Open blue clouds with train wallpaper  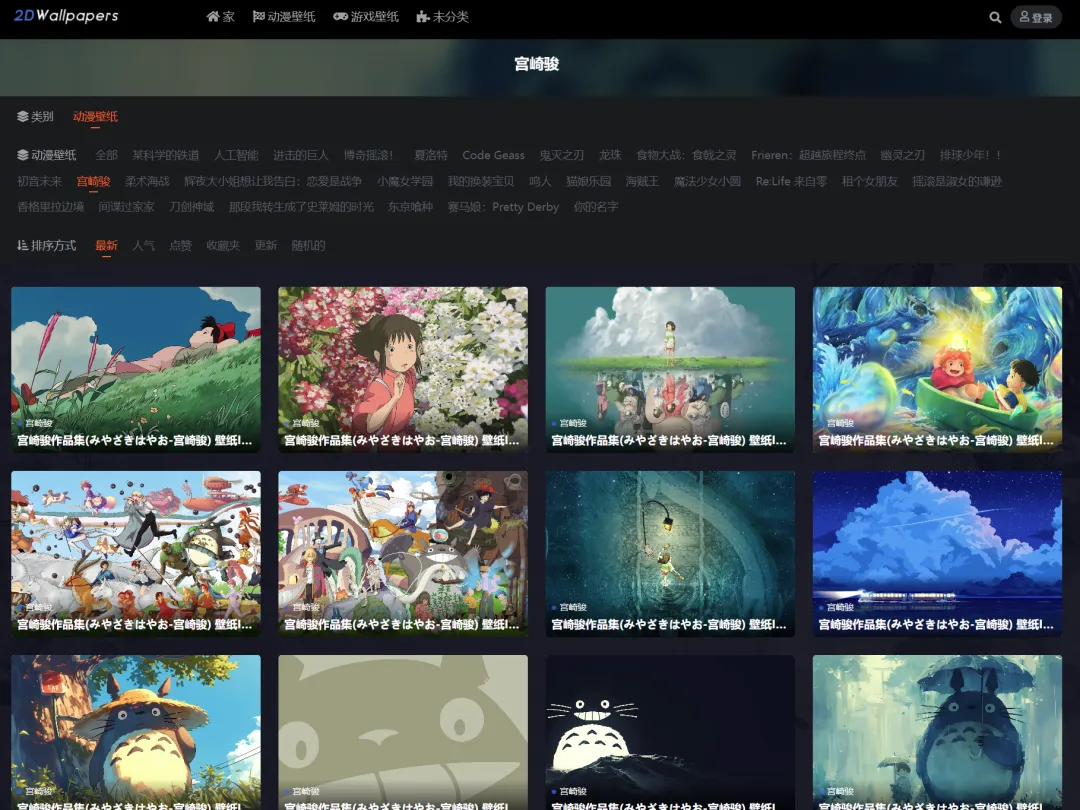coord(937,554)
